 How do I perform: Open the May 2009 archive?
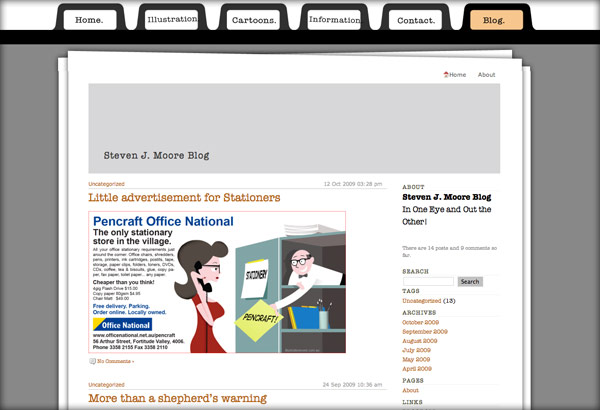click(416, 359)
